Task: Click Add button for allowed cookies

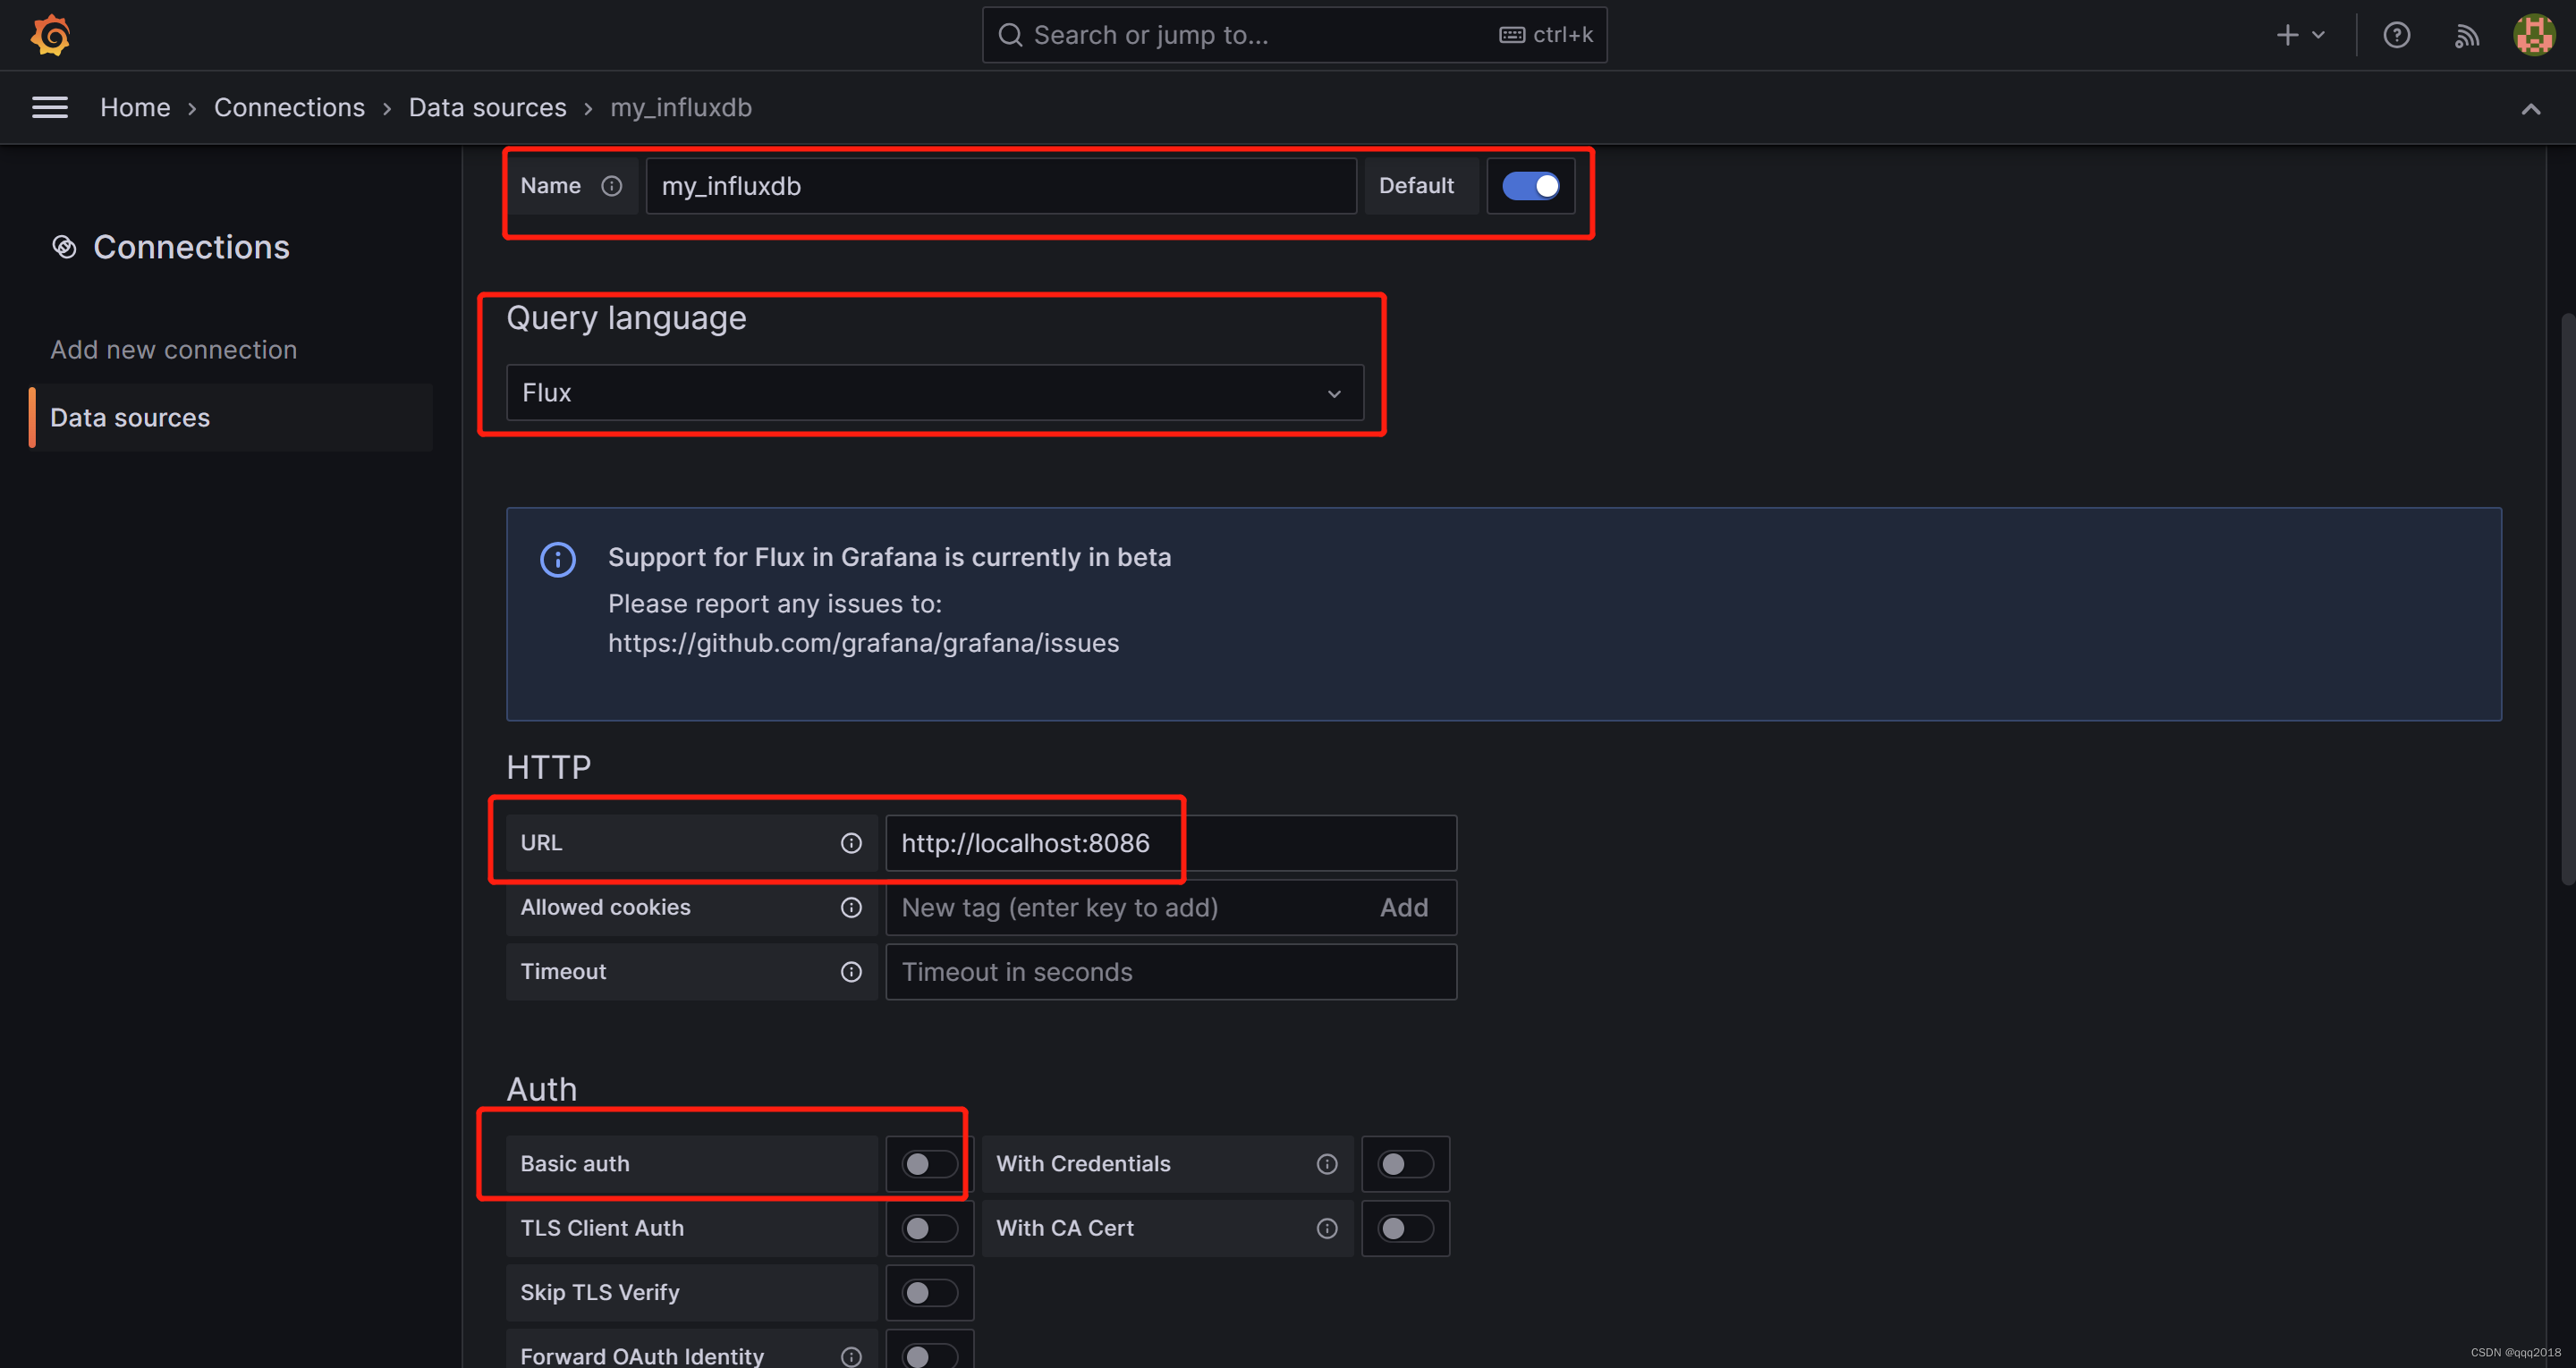Action: (x=1403, y=907)
